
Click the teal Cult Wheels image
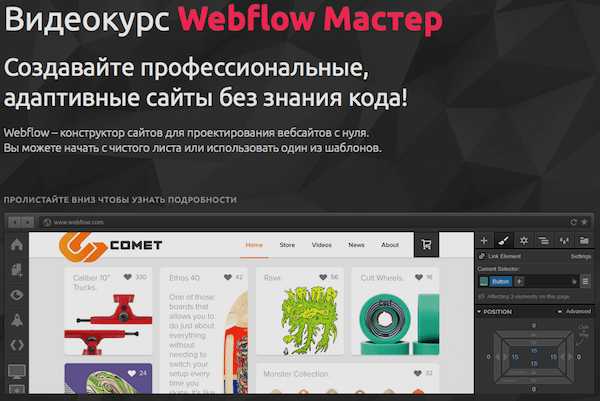tap(399, 324)
